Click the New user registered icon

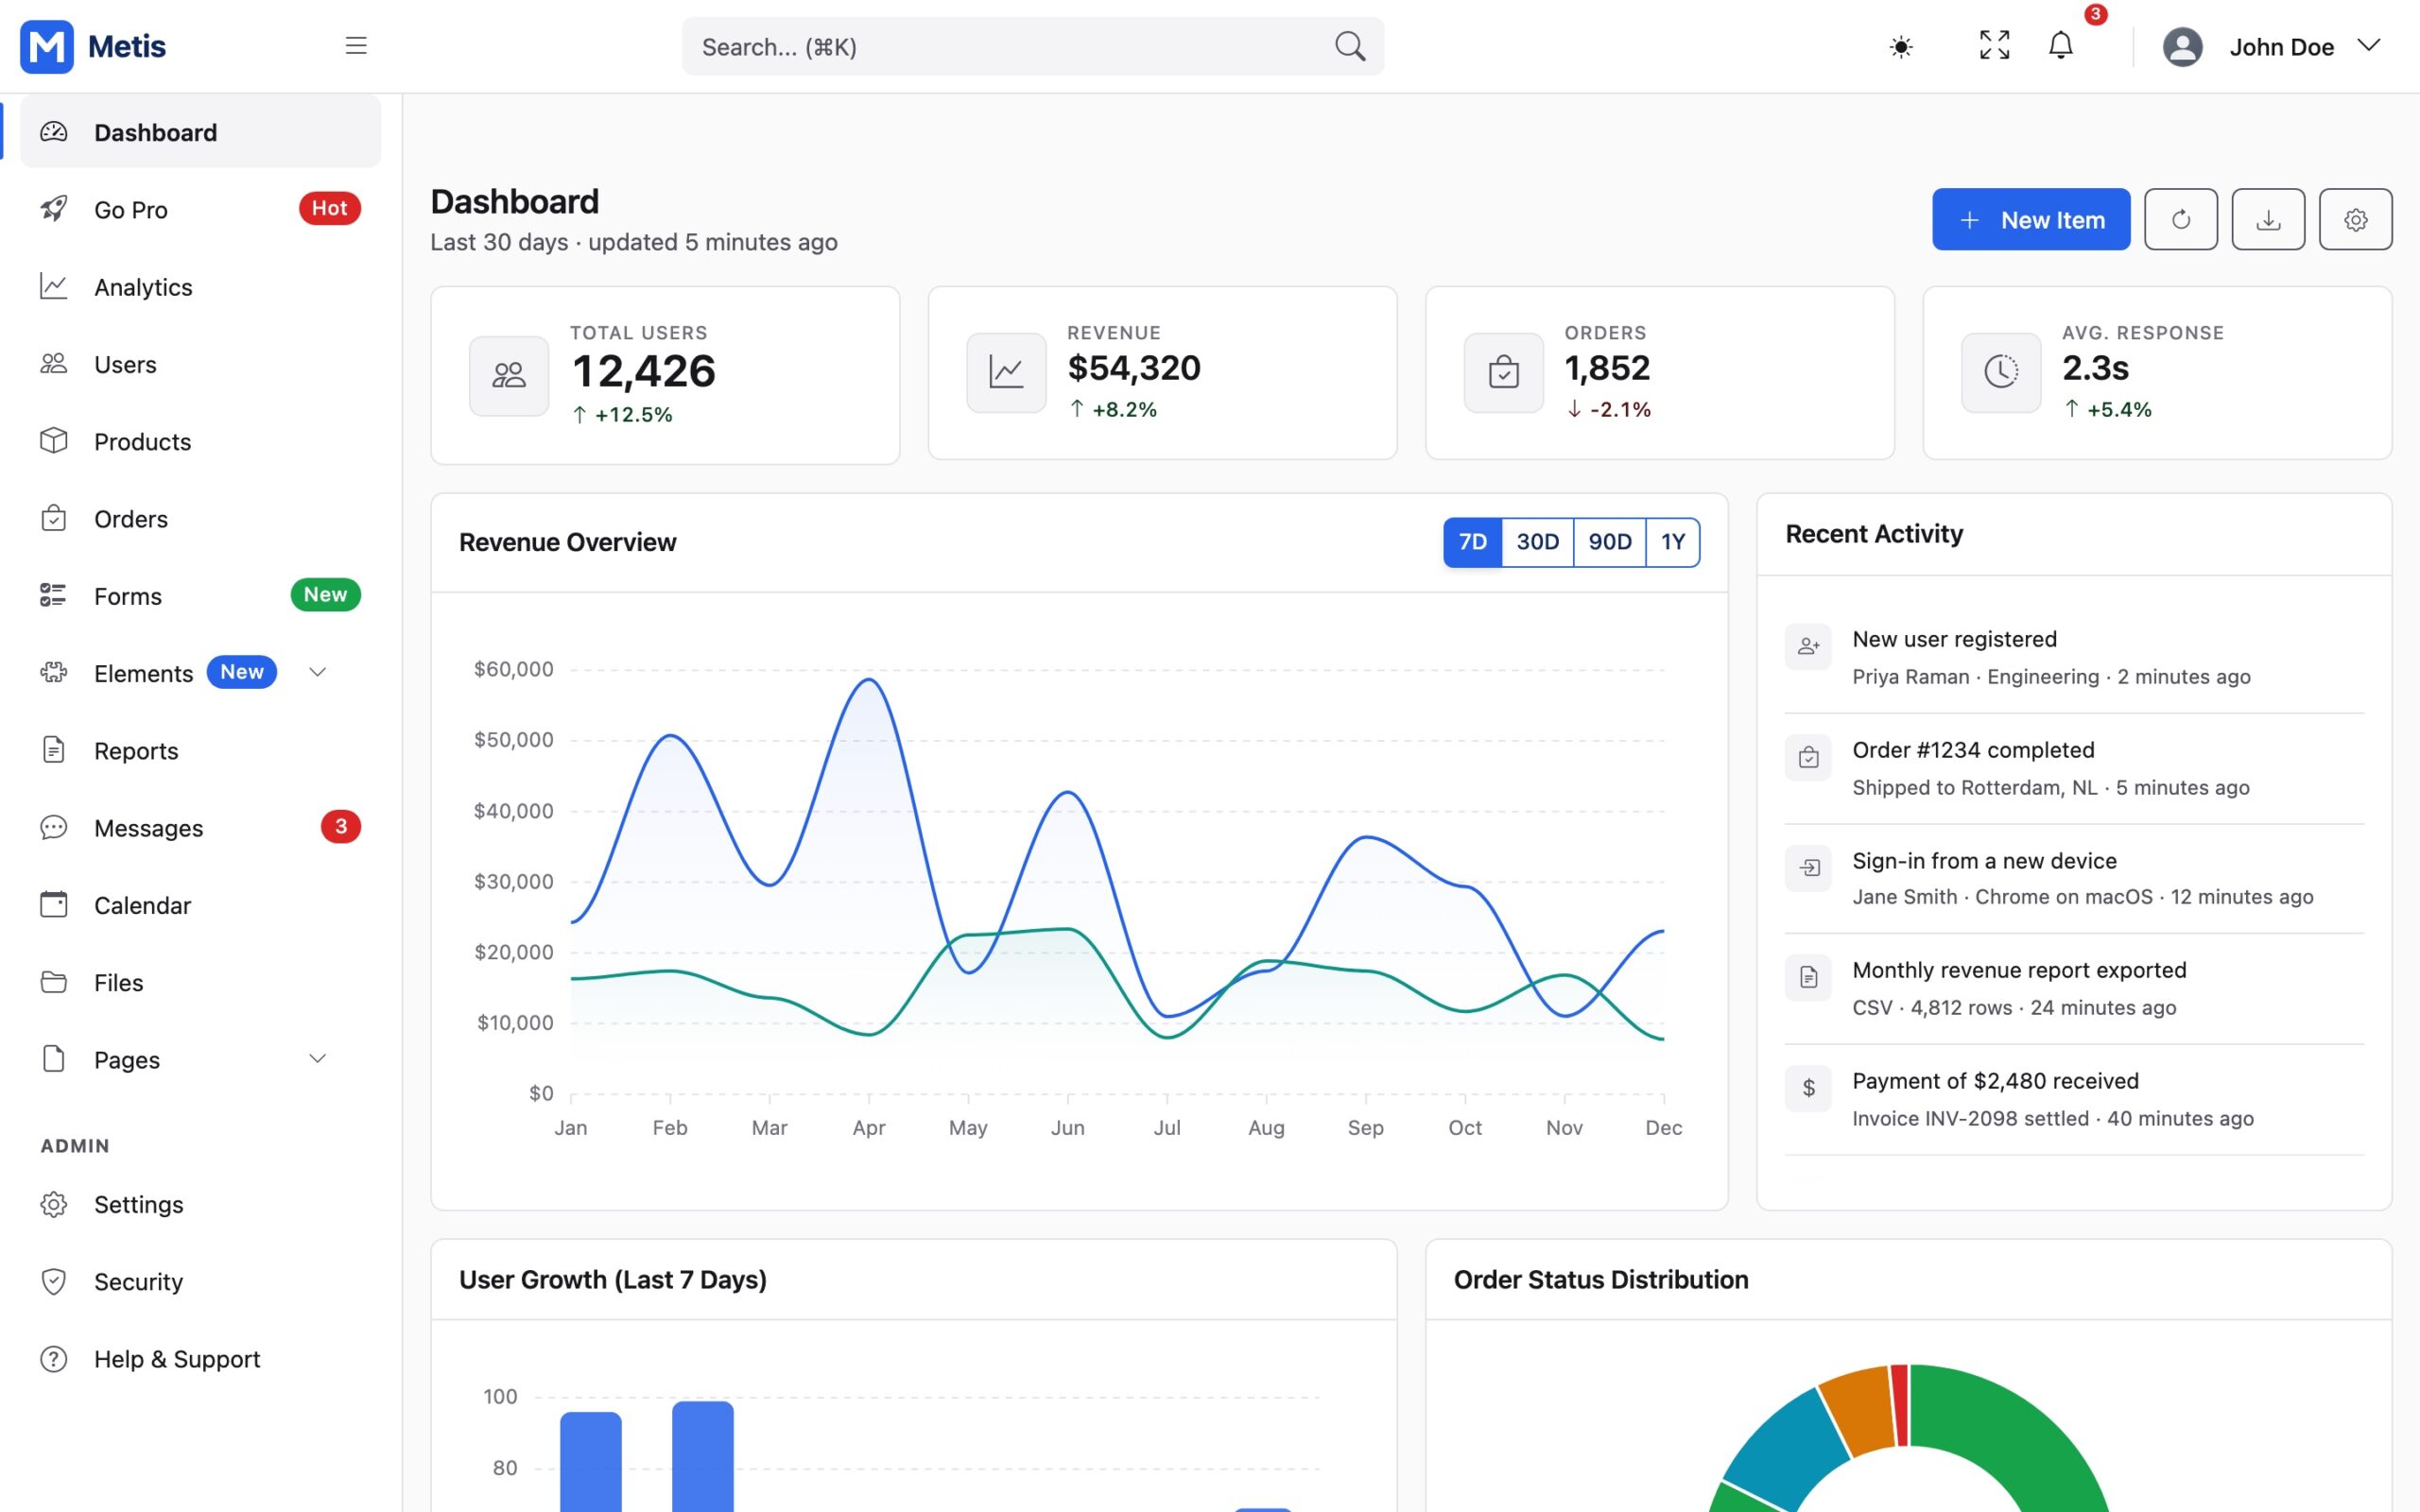1807,647
